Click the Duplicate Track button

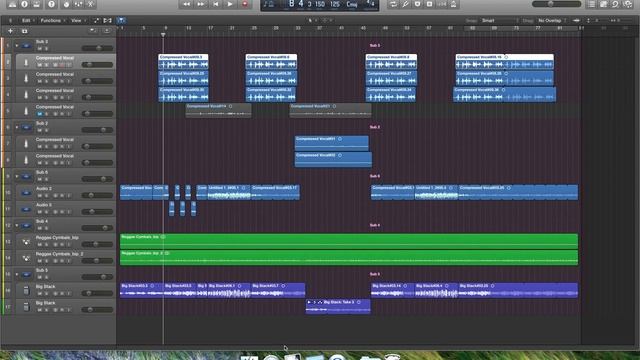(24, 31)
